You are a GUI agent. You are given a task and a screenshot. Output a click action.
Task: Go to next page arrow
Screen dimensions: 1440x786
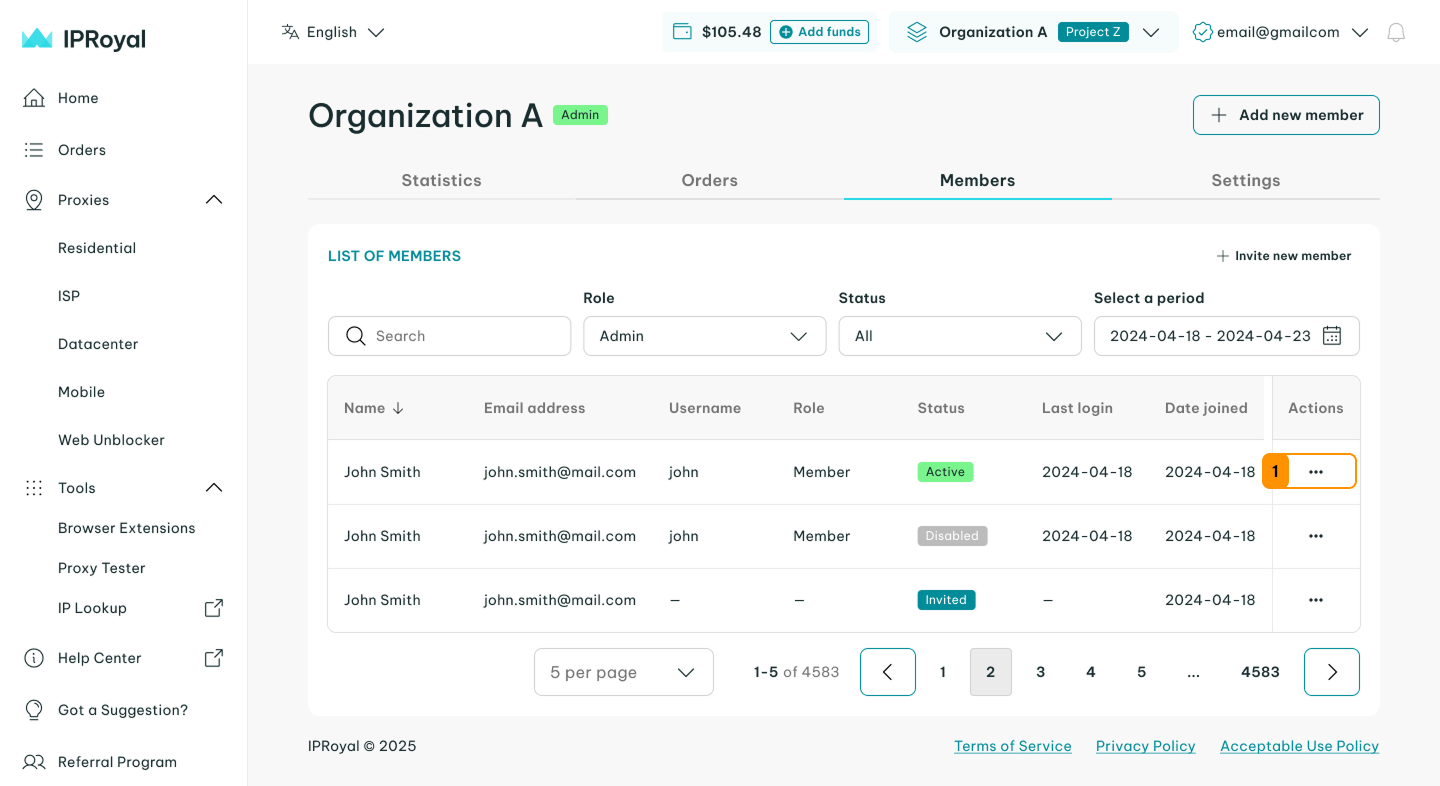[x=1331, y=672]
